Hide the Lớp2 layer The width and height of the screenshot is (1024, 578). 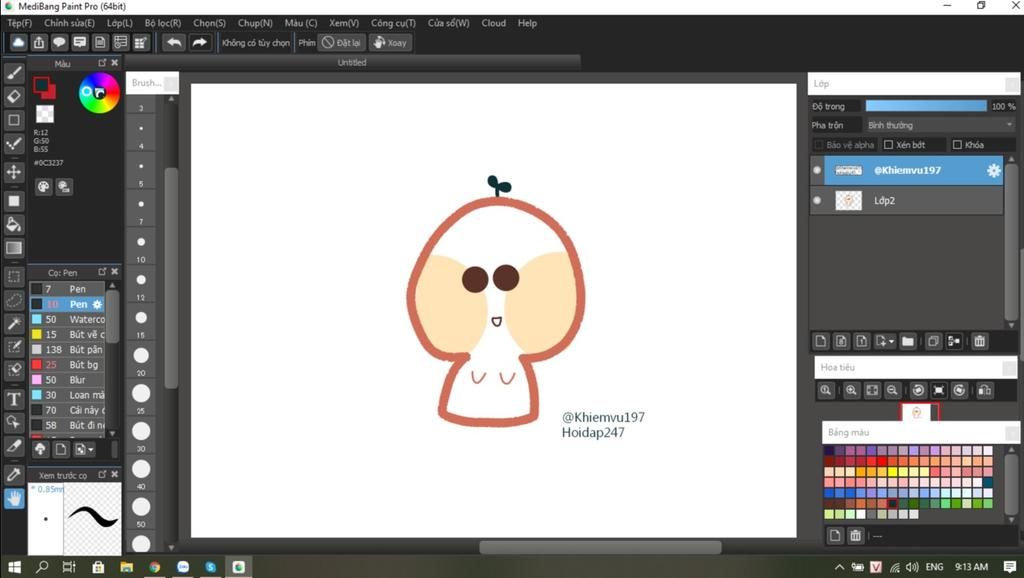pyautogui.click(x=816, y=201)
